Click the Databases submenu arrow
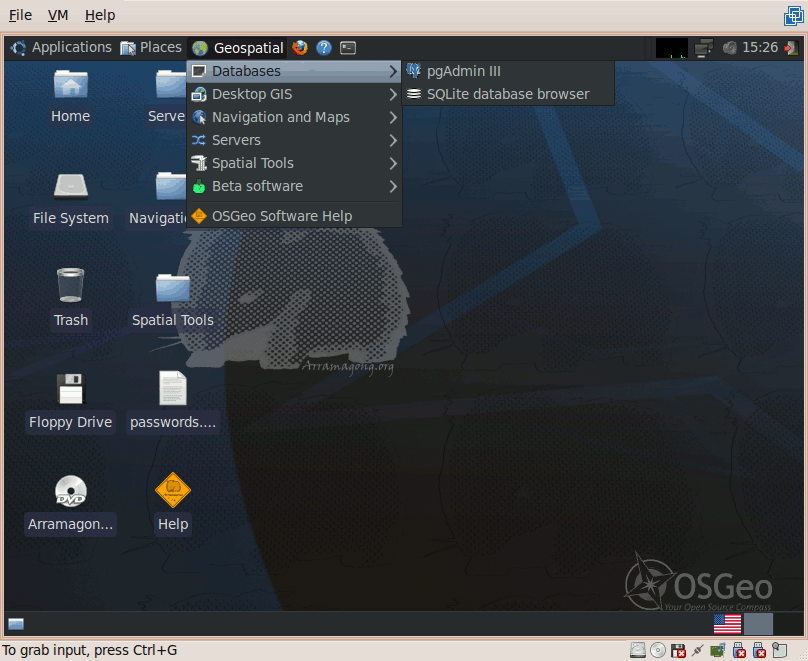The width and height of the screenshot is (808, 661). [x=393, y=71]
